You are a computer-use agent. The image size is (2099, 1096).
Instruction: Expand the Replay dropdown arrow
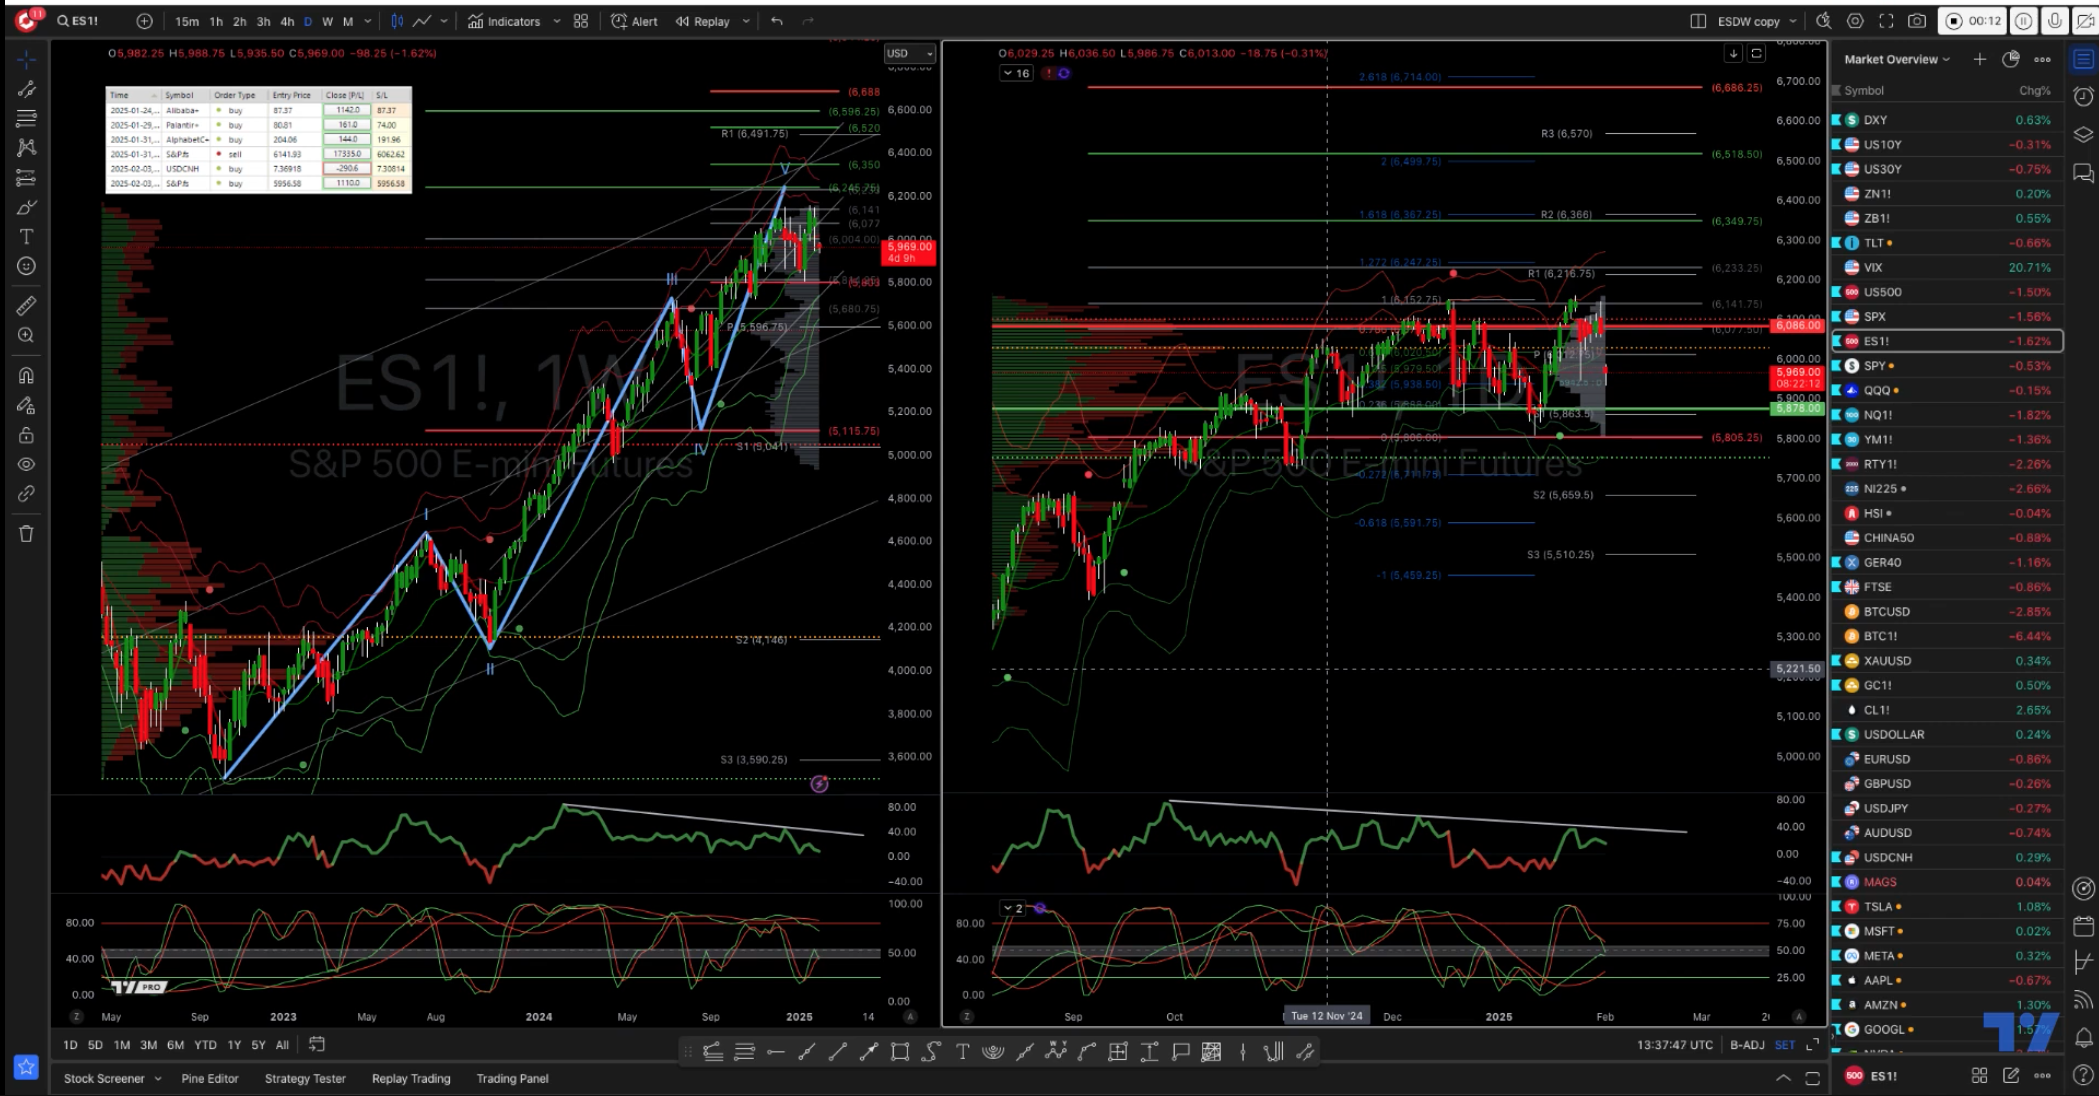pyautogui.click(x=746, y=21)
